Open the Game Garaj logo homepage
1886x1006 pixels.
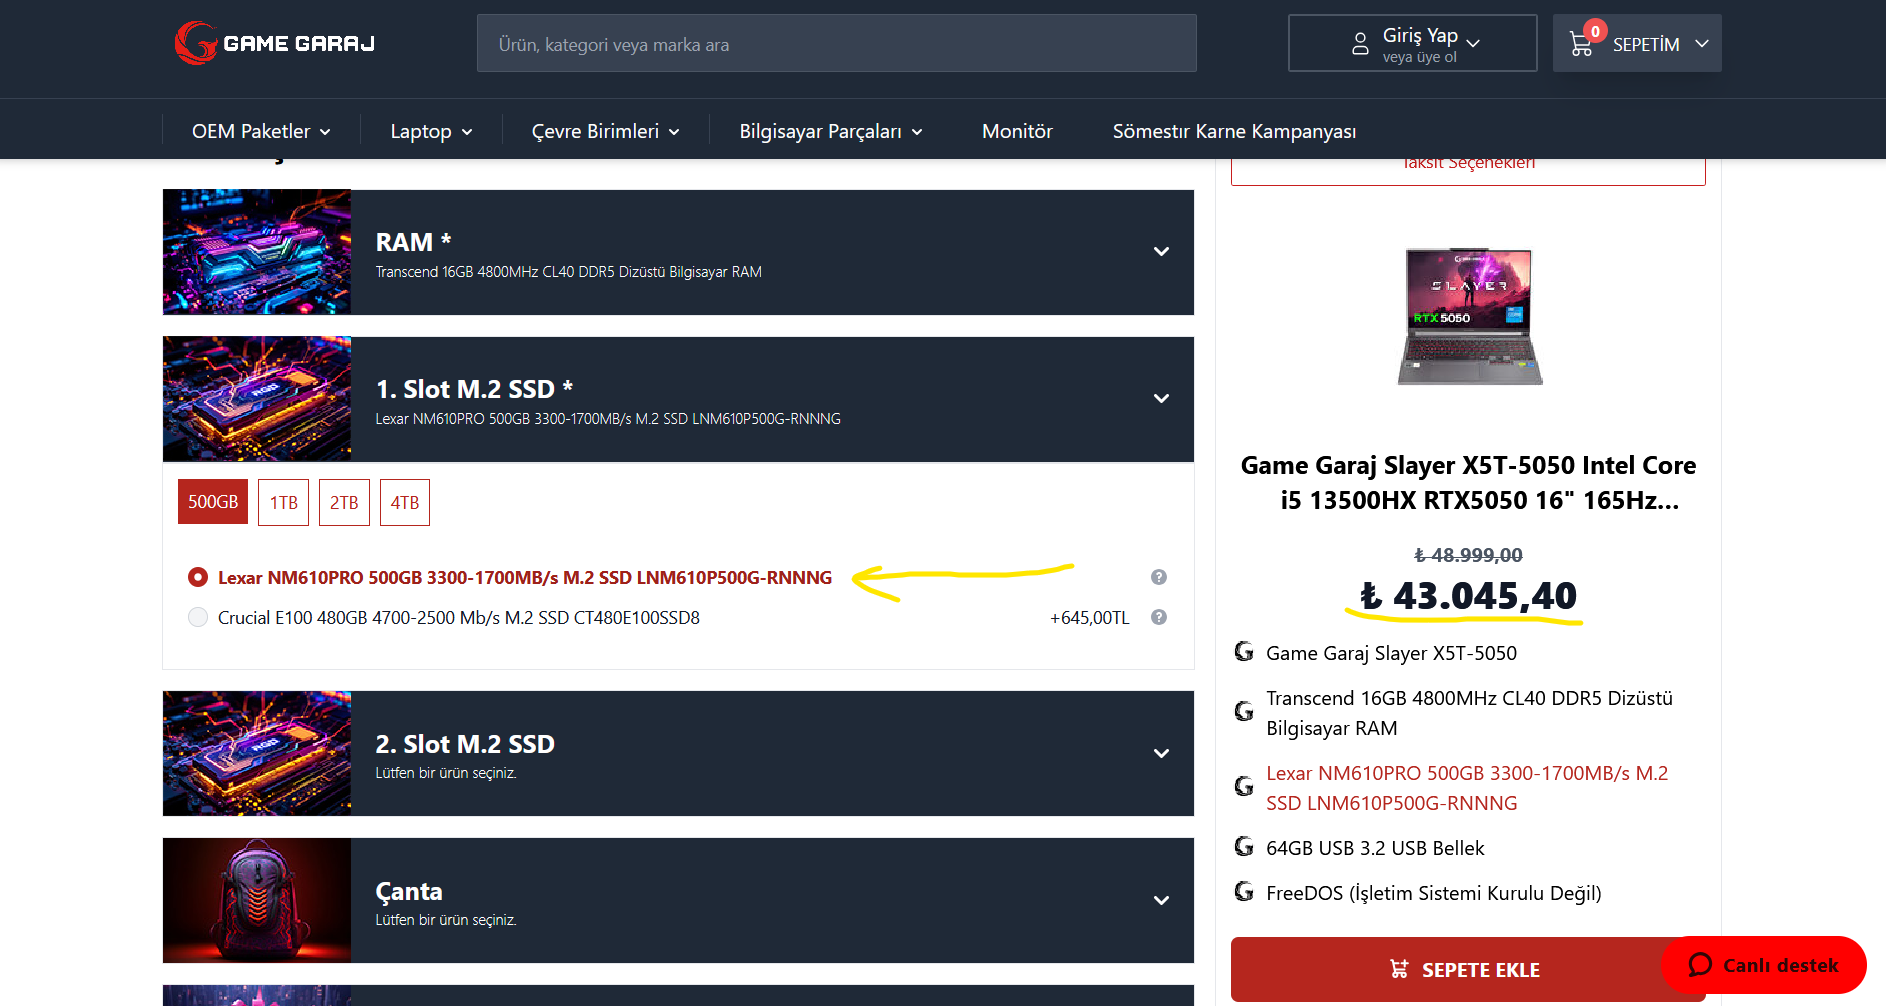tap(275, 43)
